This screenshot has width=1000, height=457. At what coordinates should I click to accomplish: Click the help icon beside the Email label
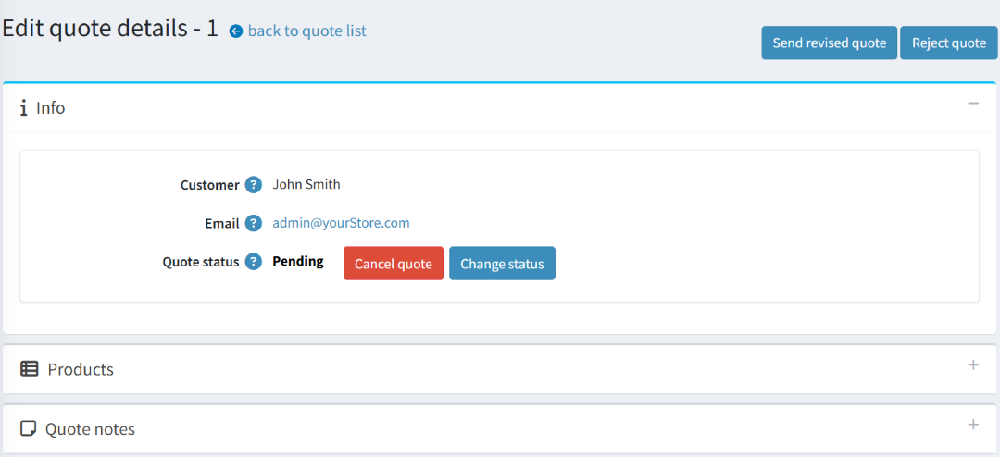tap(253, 223)
